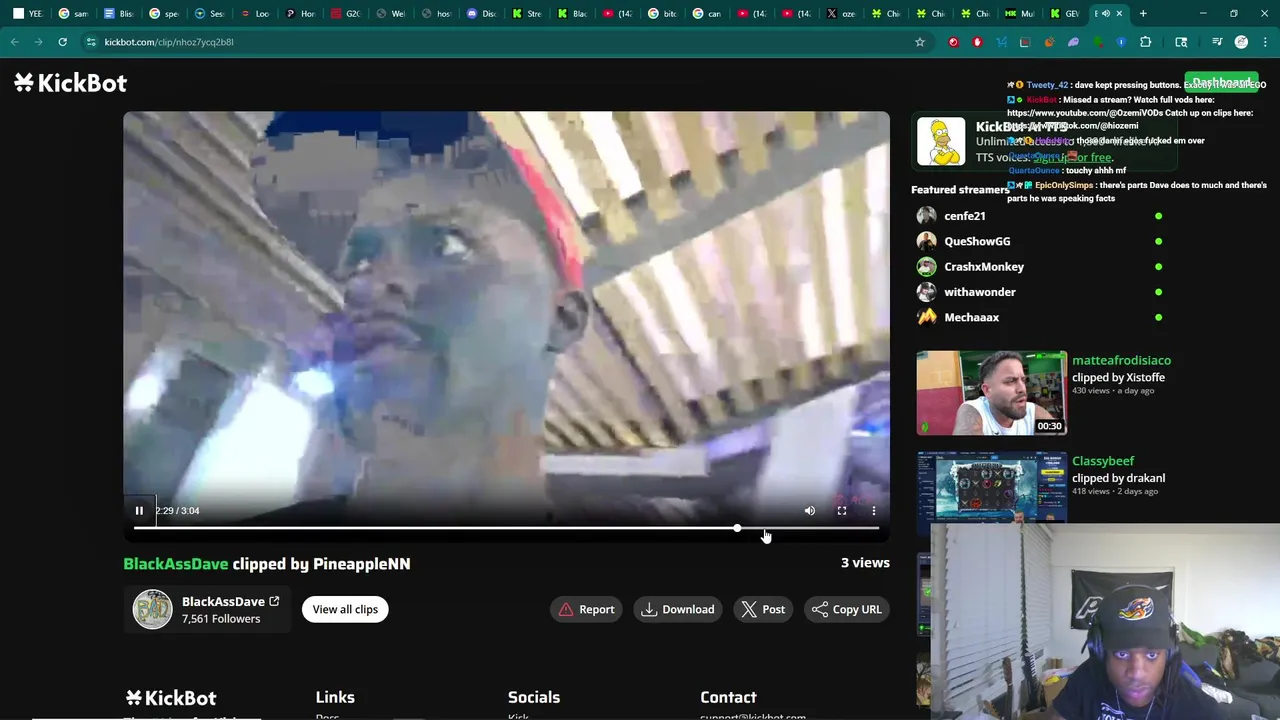Switch to the Mul tab
Viewport: 1280px width, 720px height.
[x=1020, y=13]
